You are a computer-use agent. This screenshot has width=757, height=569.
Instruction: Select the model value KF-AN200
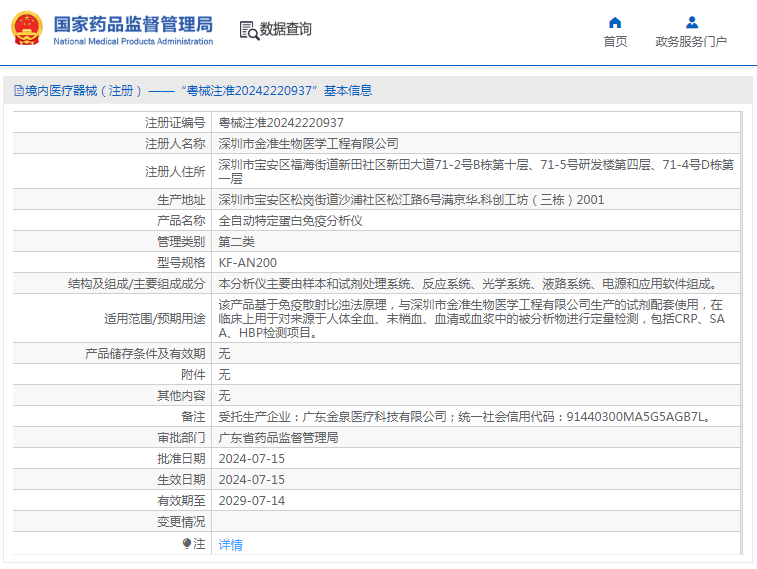coord(248,263)
